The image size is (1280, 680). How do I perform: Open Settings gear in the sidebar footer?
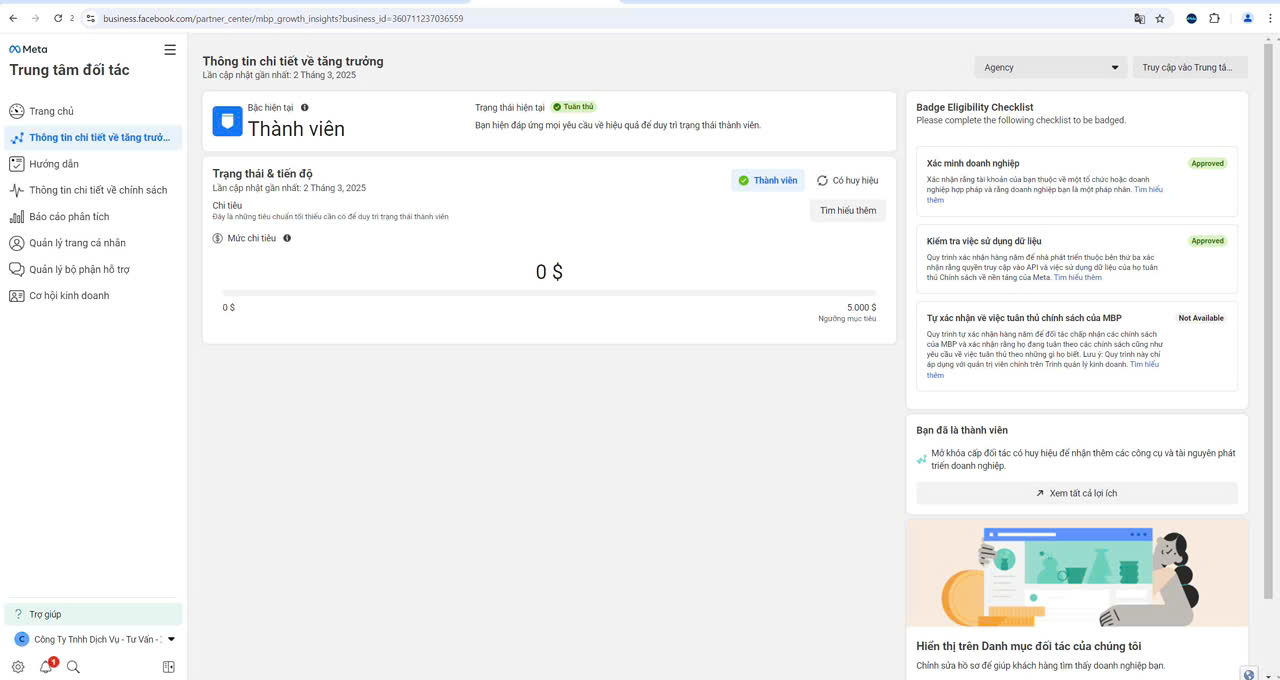tap(18, 667)
